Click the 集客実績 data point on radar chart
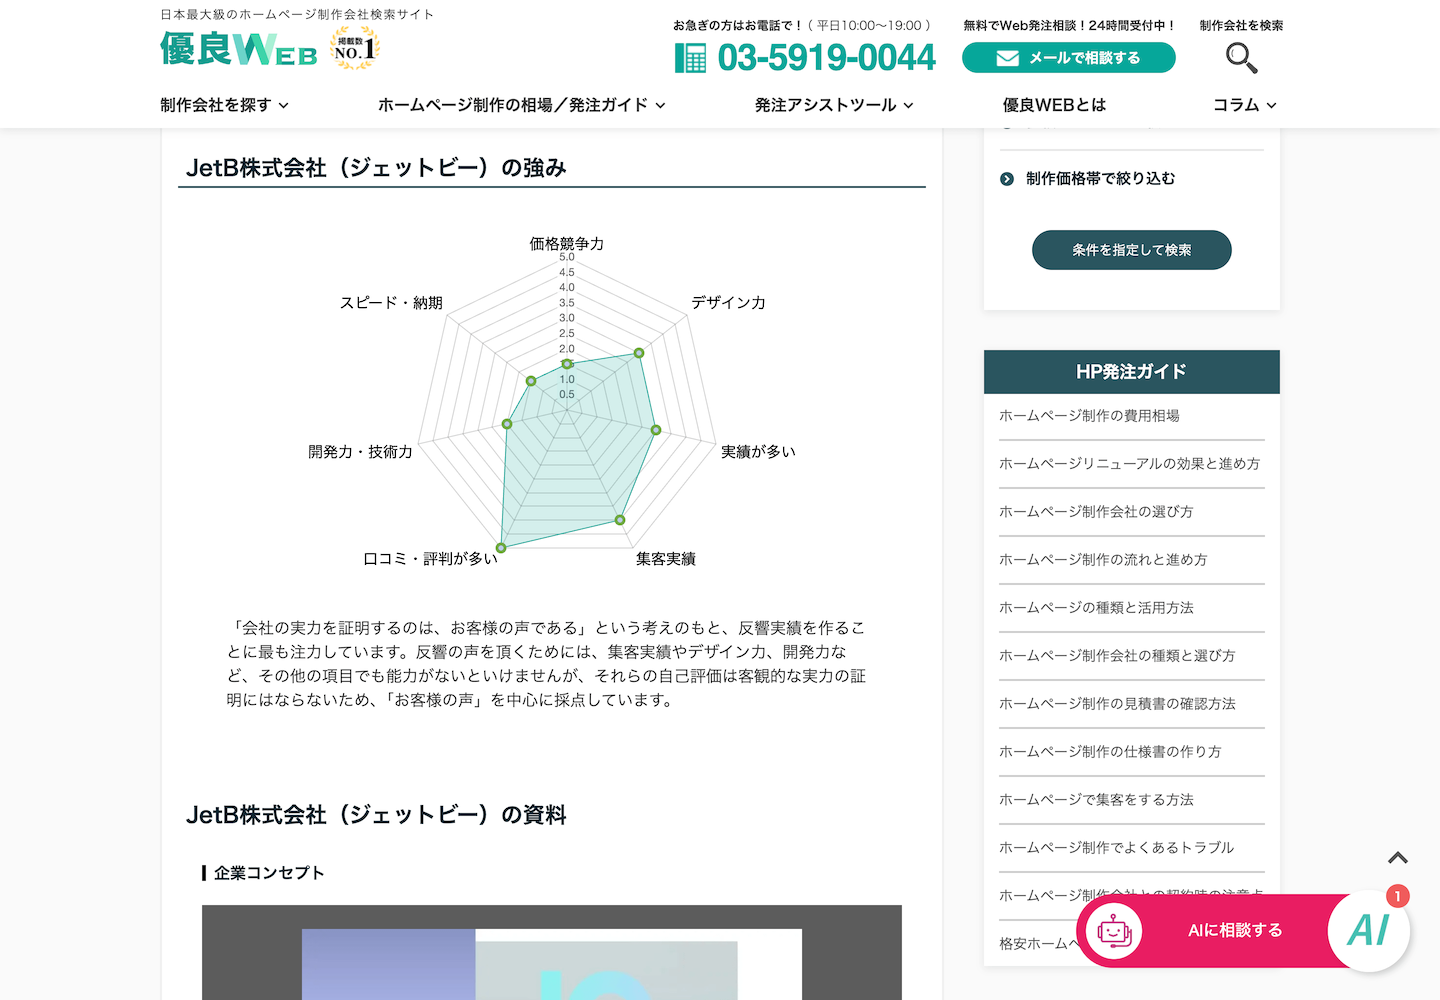 pos(620,520)
